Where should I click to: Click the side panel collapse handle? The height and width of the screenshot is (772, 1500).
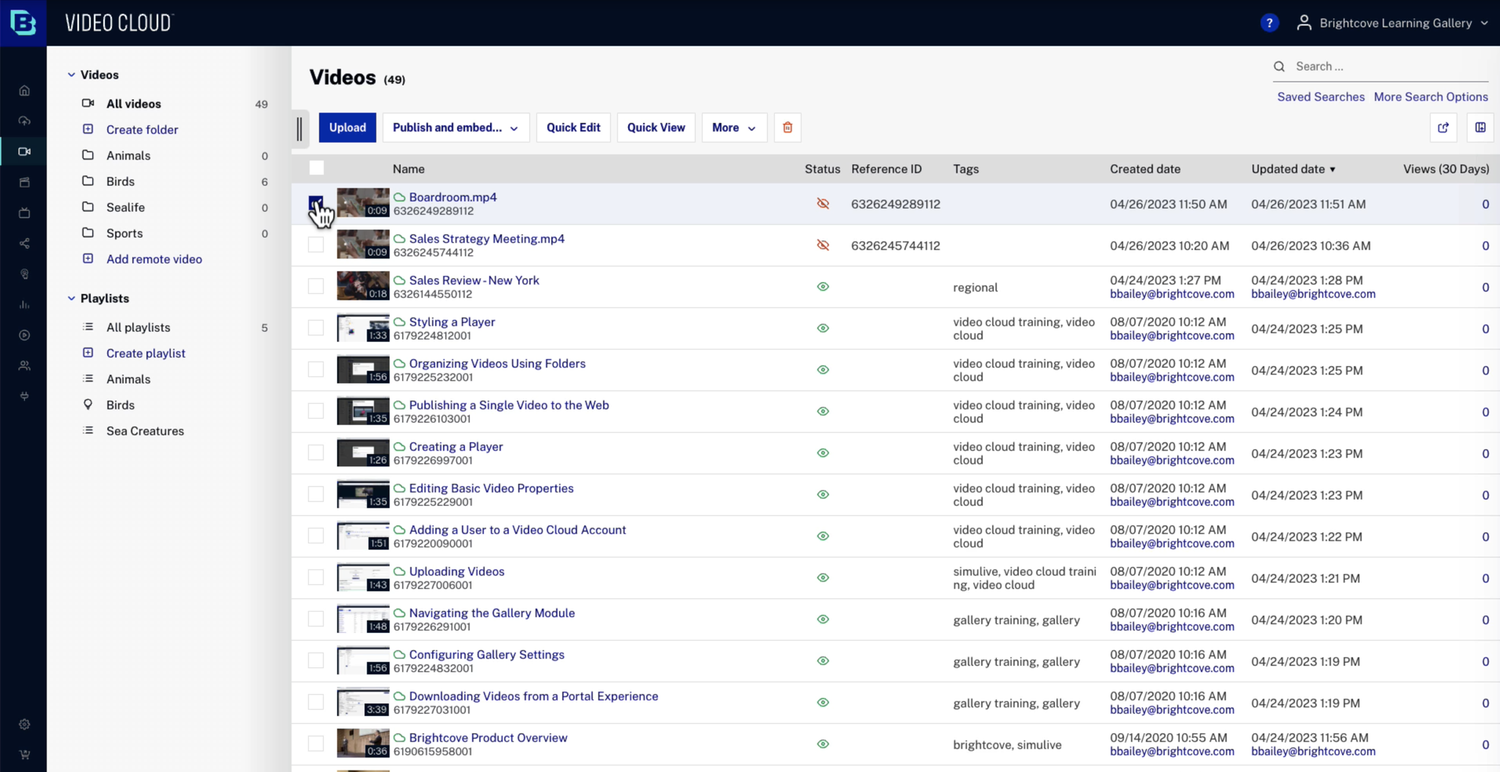click(299, 128)
